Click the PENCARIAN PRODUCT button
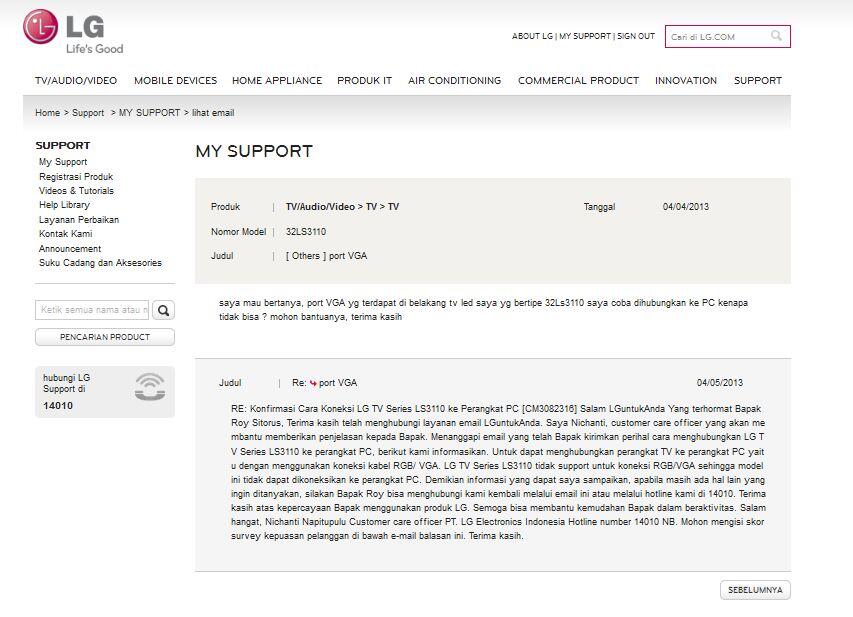The height and width of the screenshot is (617, 853). 105,337
